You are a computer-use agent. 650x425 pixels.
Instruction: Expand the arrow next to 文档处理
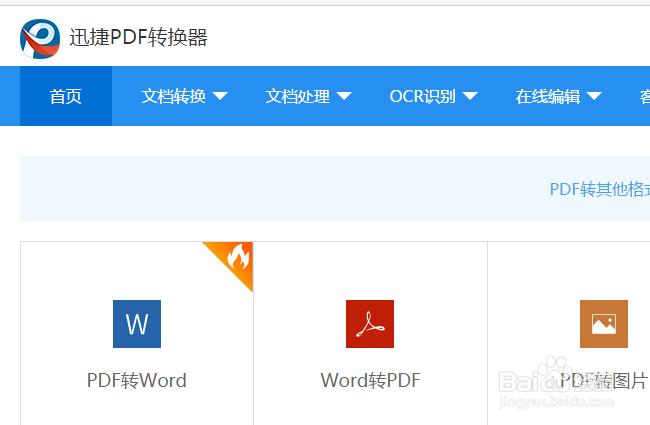click(x=344, y=97)
